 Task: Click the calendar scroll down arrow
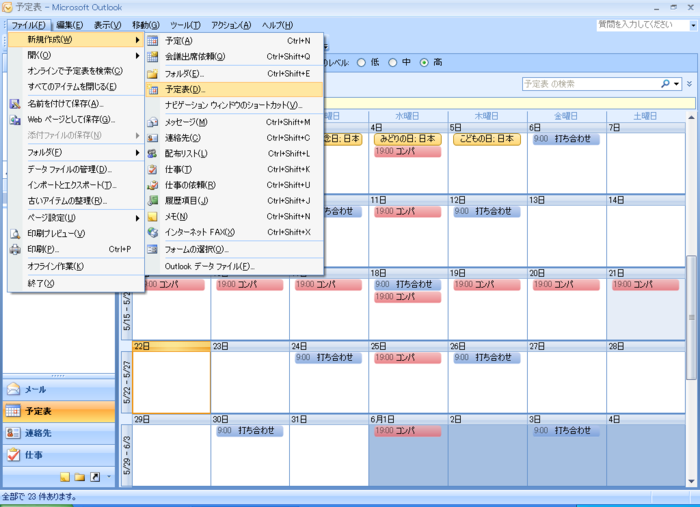691,481
